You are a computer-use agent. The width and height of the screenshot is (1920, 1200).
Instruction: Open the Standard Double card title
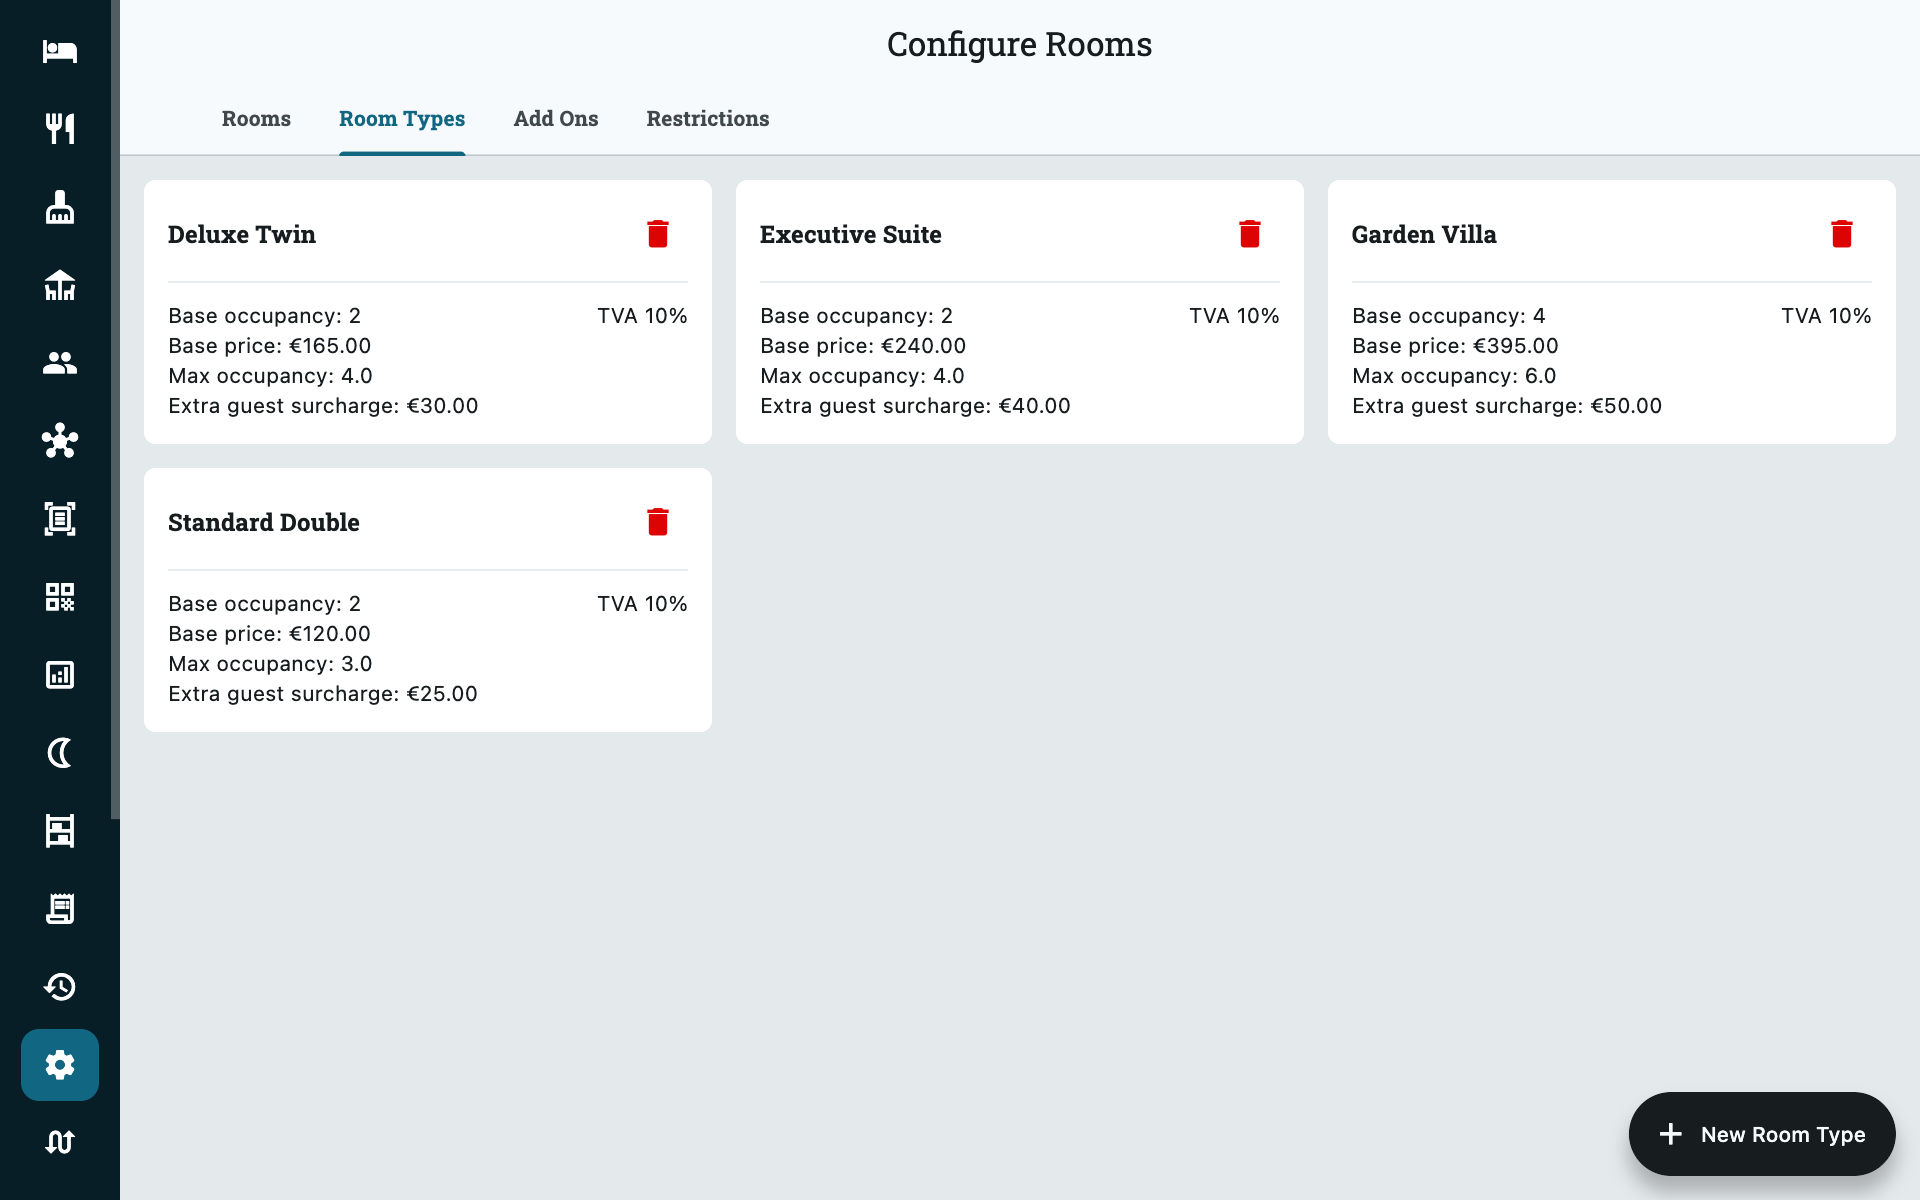point(264,523)
